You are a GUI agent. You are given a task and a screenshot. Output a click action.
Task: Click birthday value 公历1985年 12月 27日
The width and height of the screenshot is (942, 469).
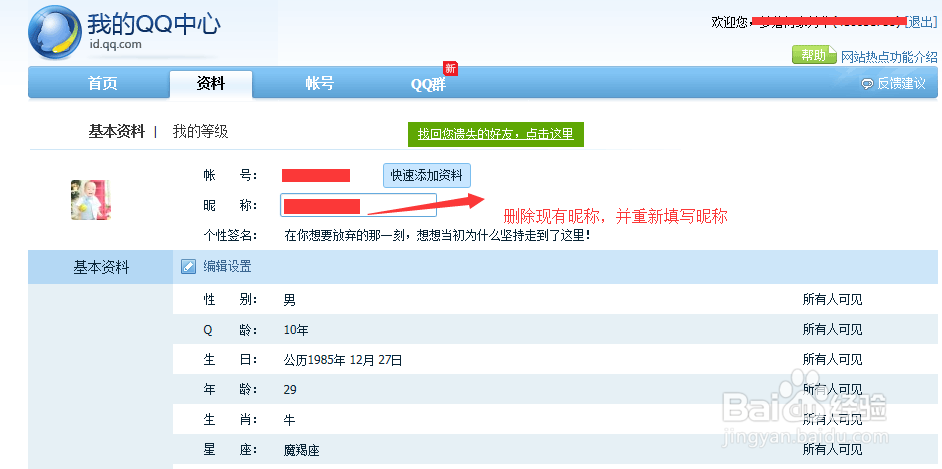pos(342,360)
